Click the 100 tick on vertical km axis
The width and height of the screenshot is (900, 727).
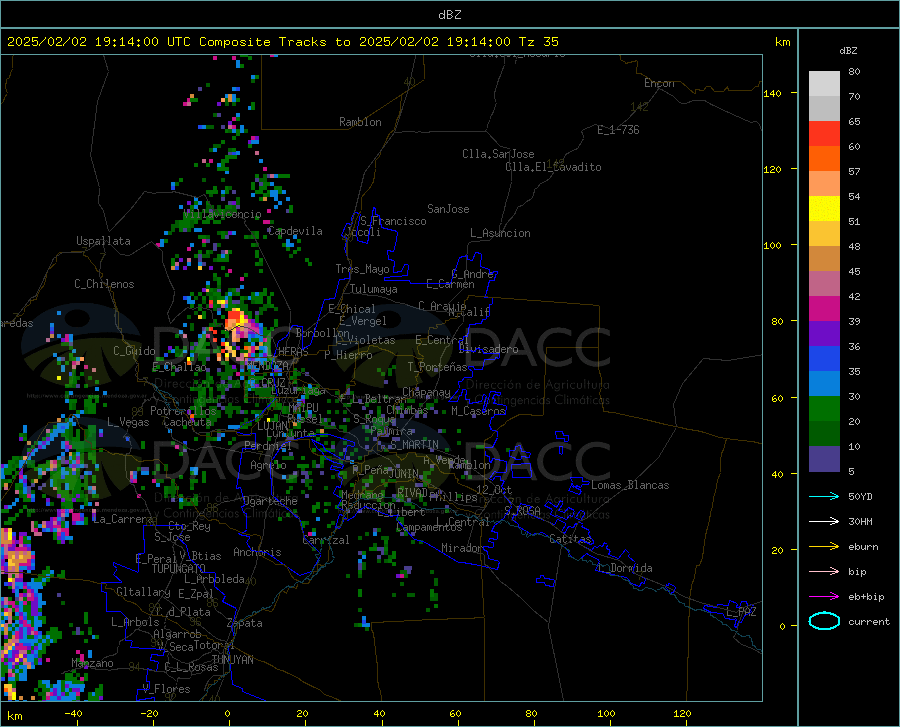point(773,245)
